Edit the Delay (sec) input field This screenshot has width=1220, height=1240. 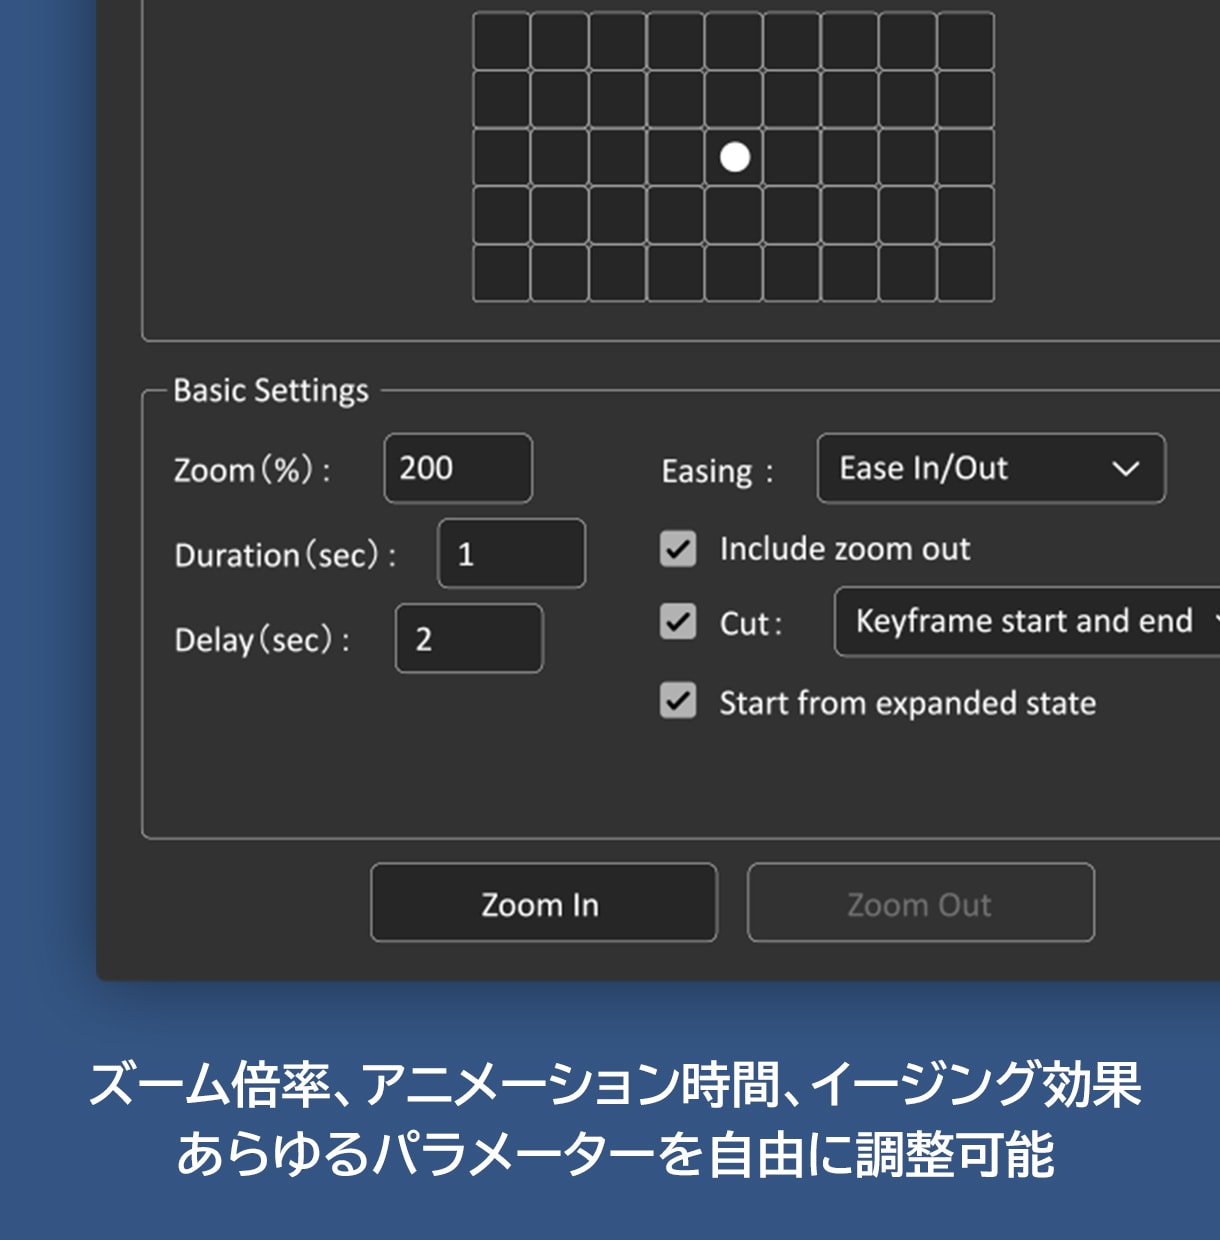pyautogui.click(x=469, y=638)
